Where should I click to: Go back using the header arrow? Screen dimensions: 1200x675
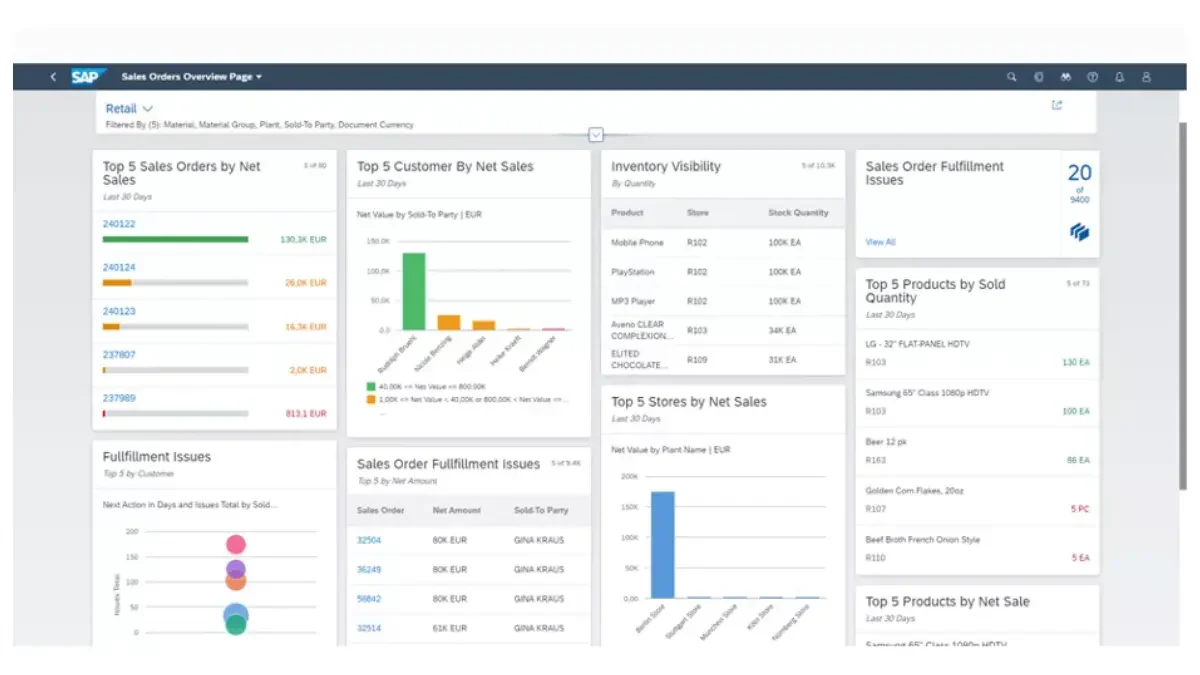(53, 77)
